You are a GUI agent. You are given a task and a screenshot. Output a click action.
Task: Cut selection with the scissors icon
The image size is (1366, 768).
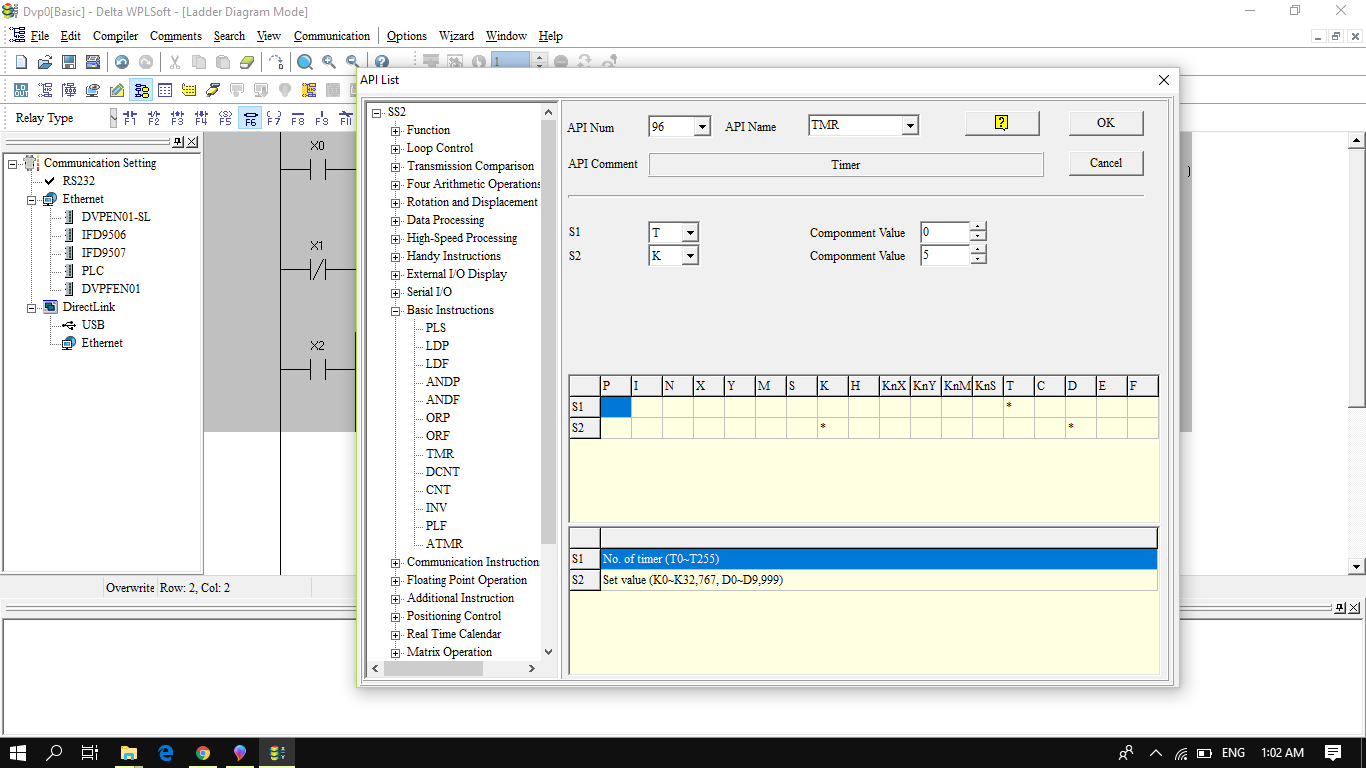click(x=174, y=61)
